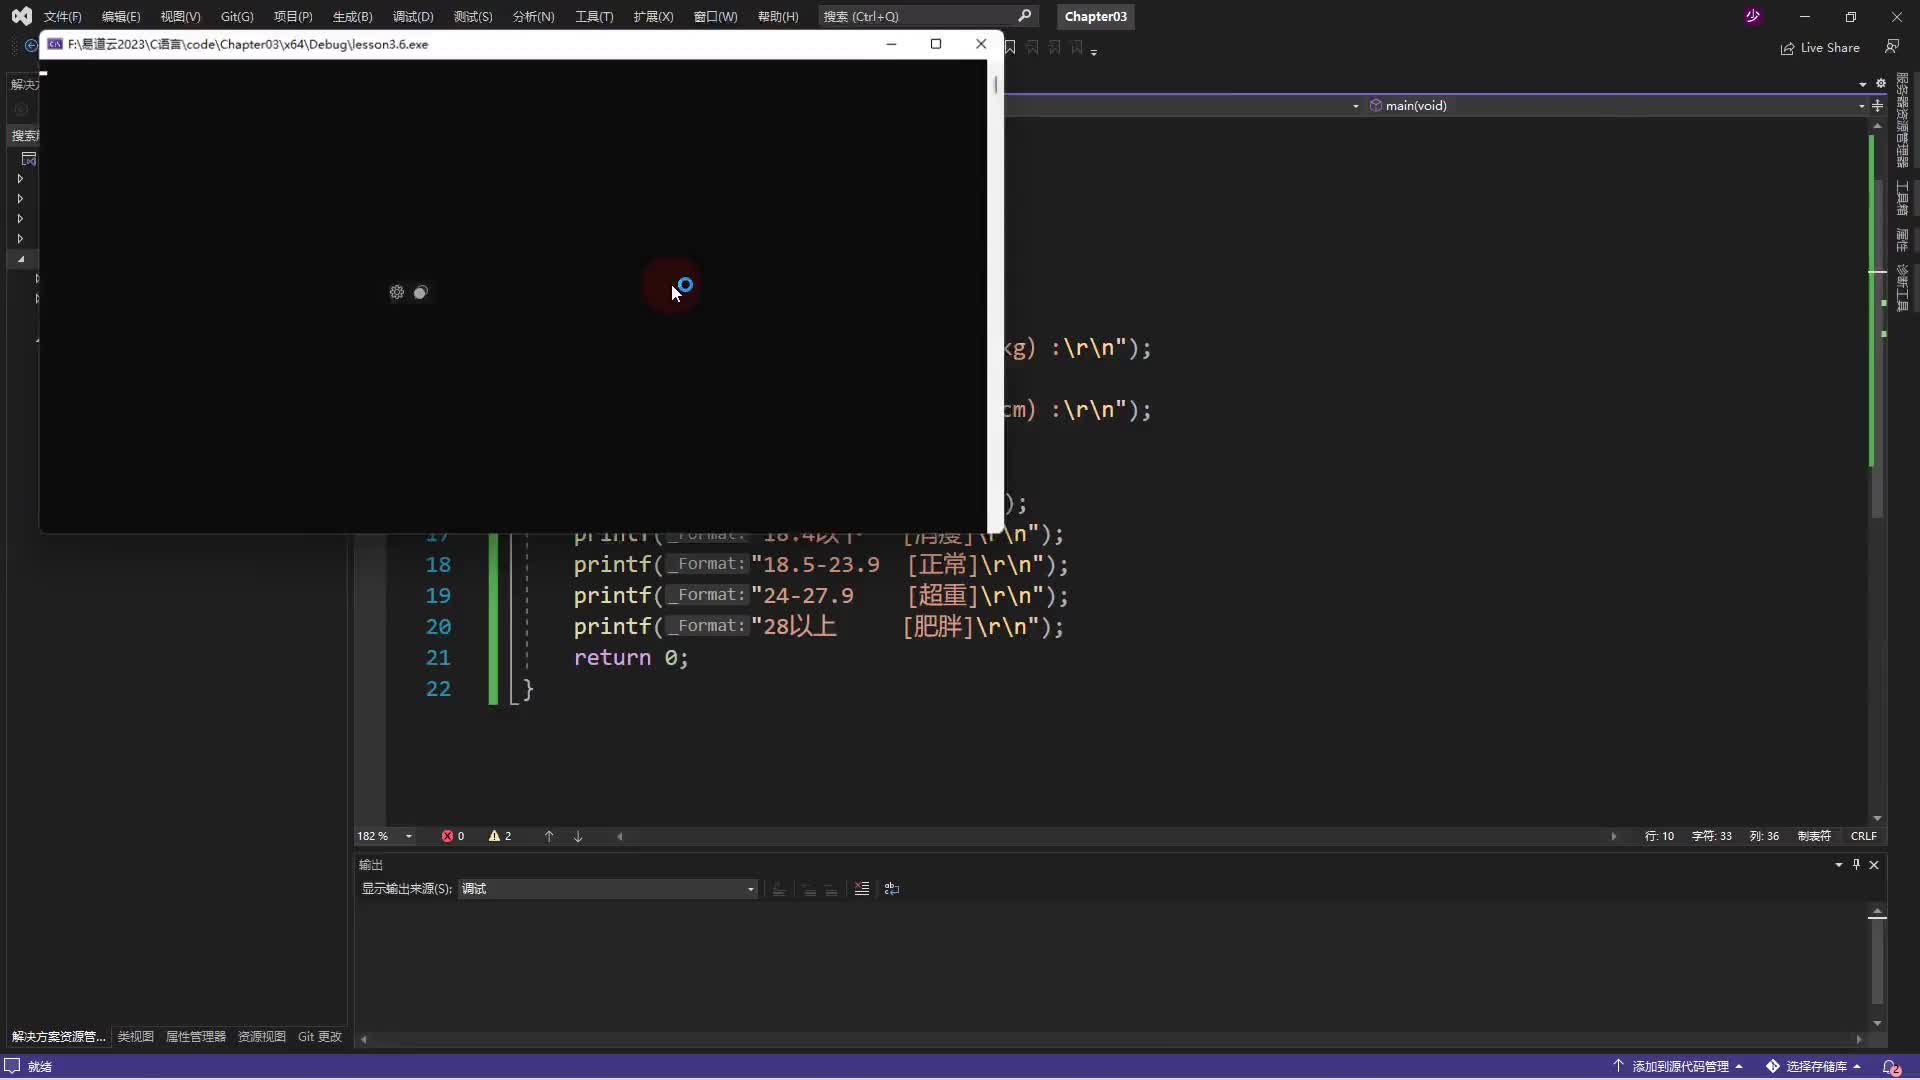
Task: Click the 行: 10 line position indicator
Action: pos(1659,836)
